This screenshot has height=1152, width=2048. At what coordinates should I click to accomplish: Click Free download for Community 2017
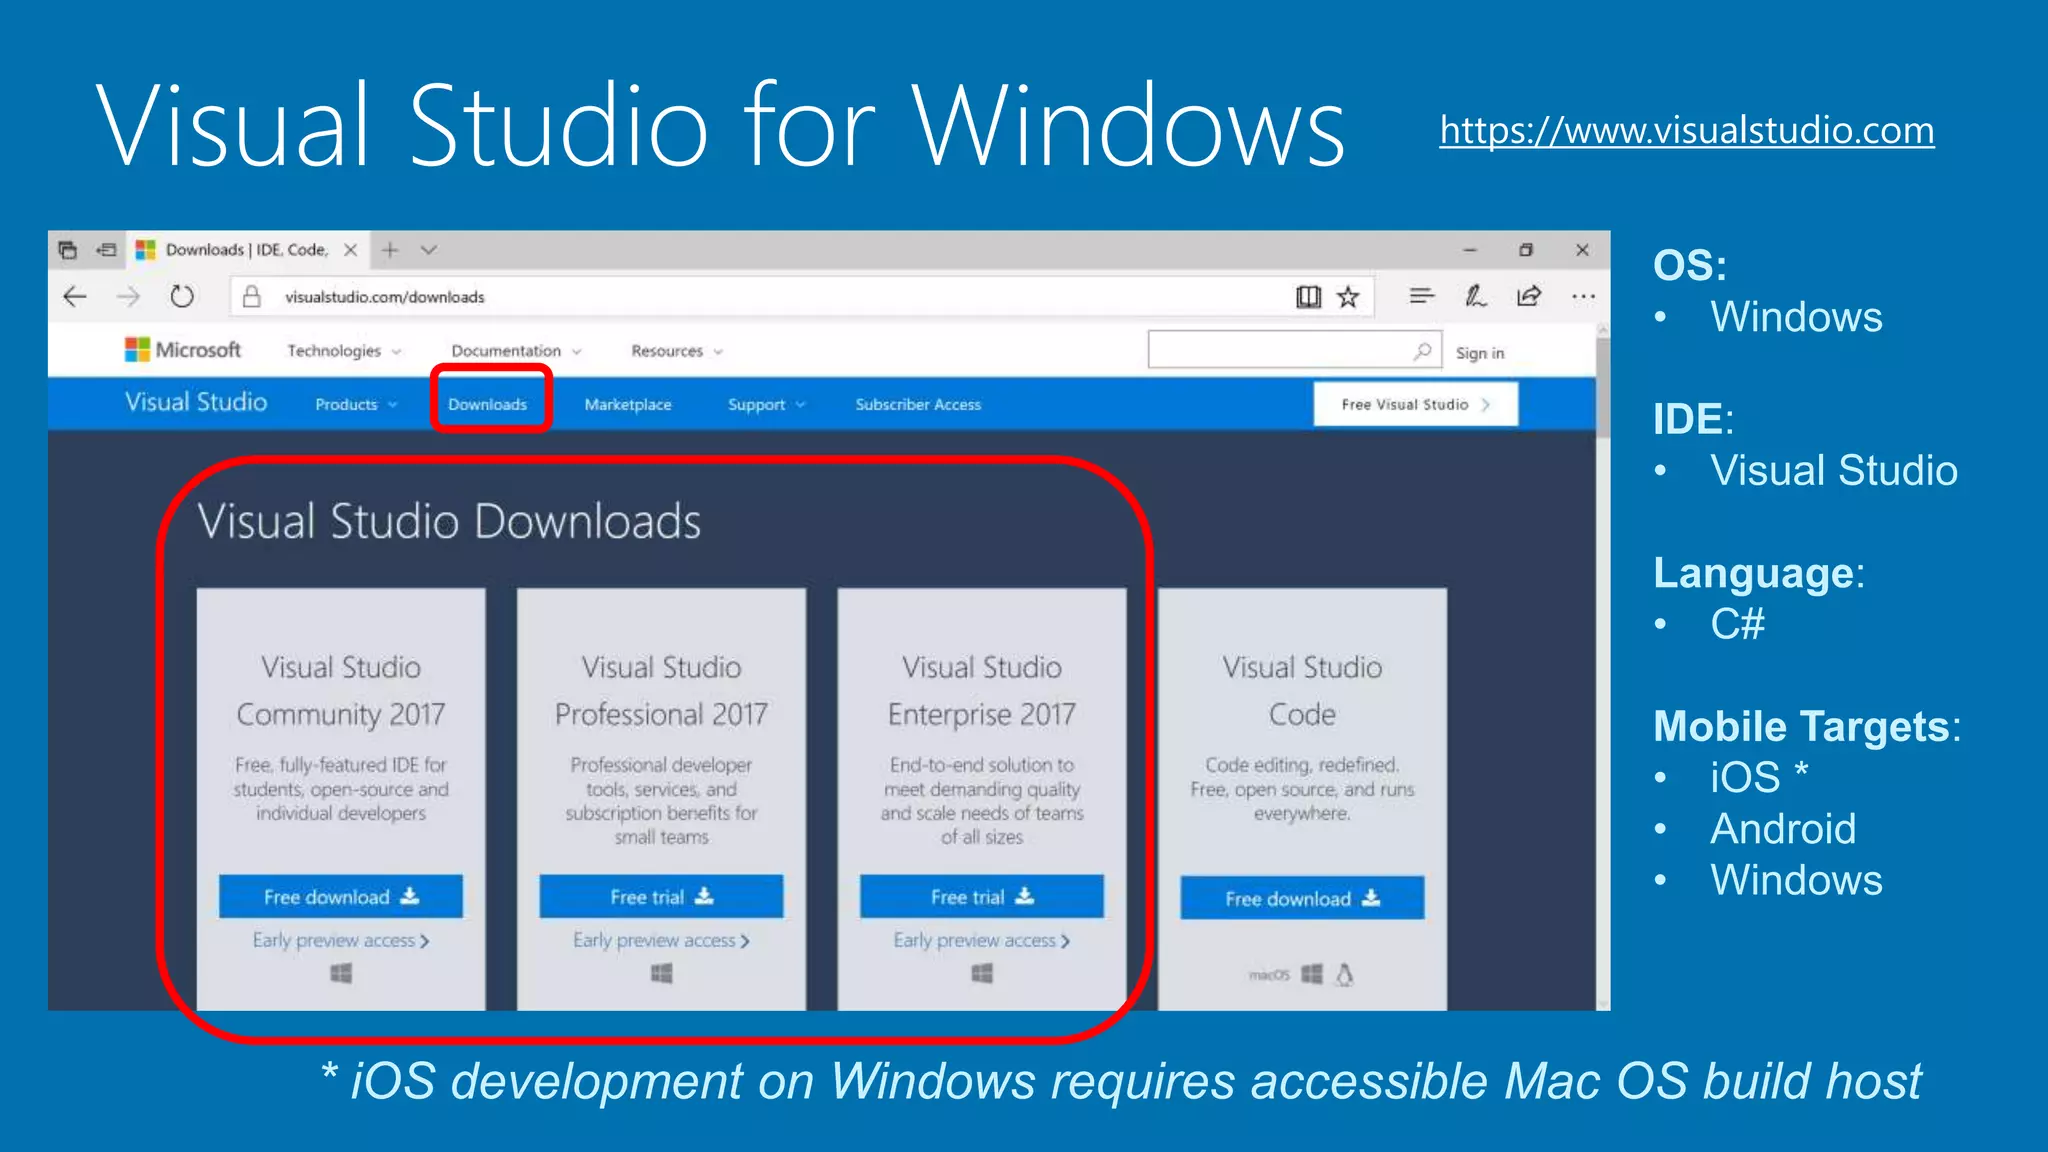[341, 897]
